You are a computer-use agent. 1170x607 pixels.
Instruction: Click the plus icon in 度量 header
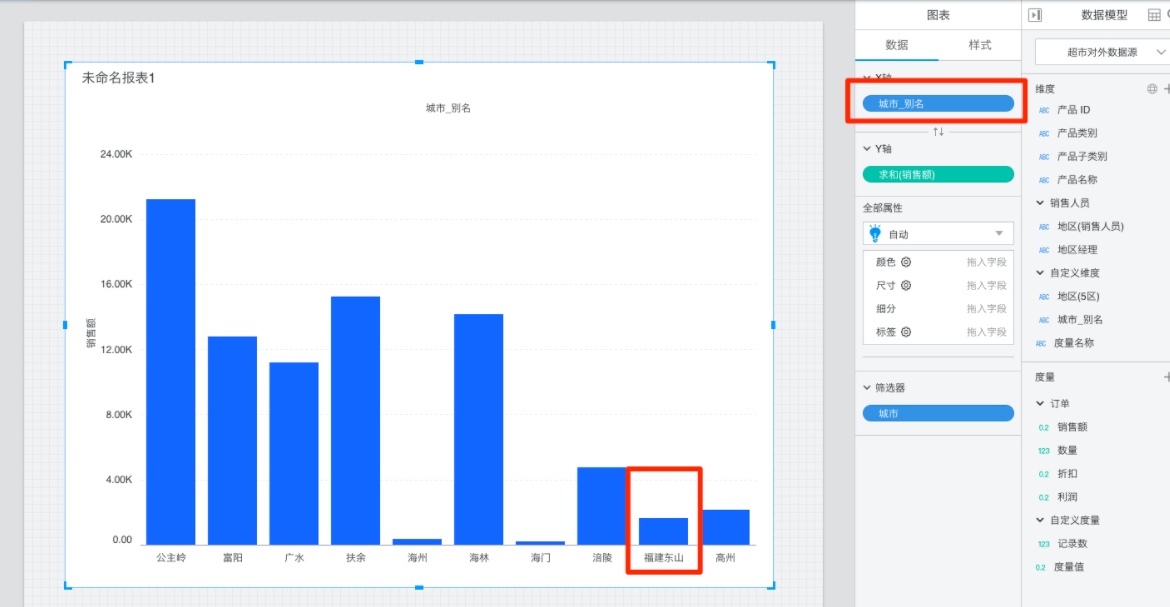1166,377
